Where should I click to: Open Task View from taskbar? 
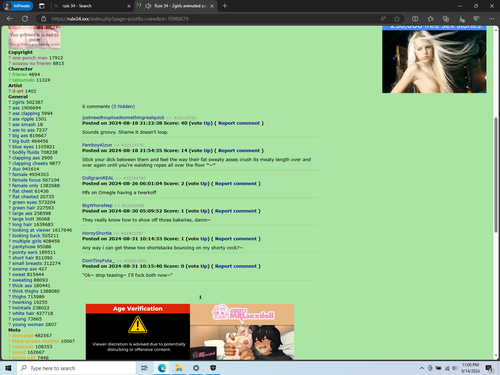tap(144, 368)
